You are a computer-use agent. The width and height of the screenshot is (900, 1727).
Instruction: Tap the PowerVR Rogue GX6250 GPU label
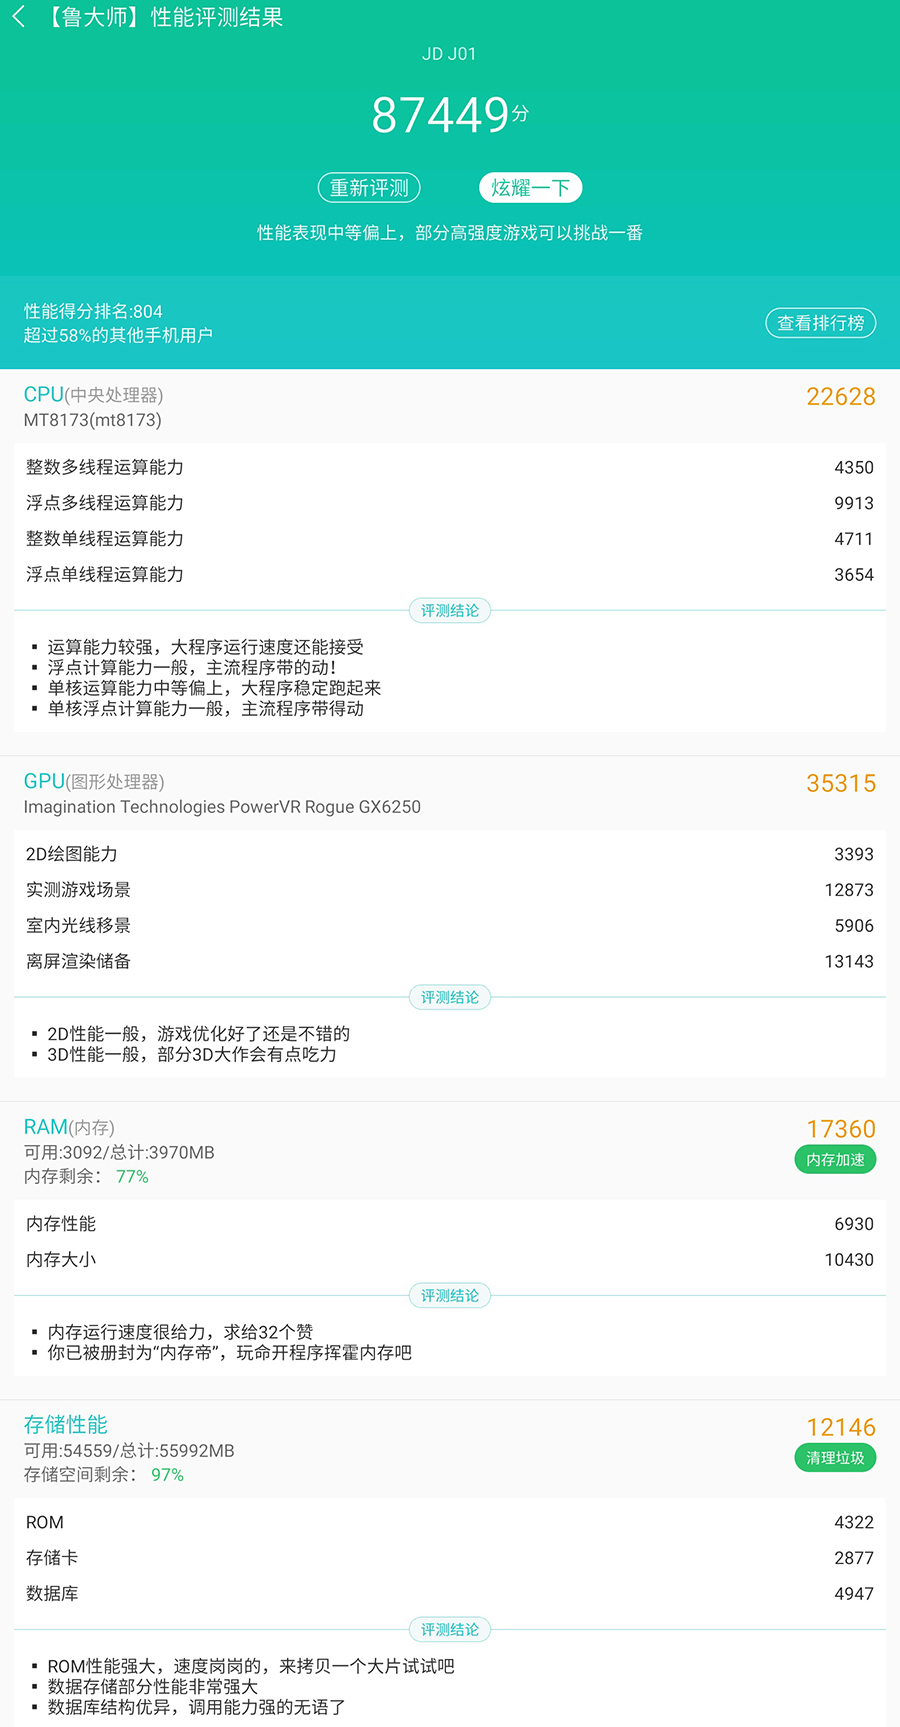pos(222,807)
